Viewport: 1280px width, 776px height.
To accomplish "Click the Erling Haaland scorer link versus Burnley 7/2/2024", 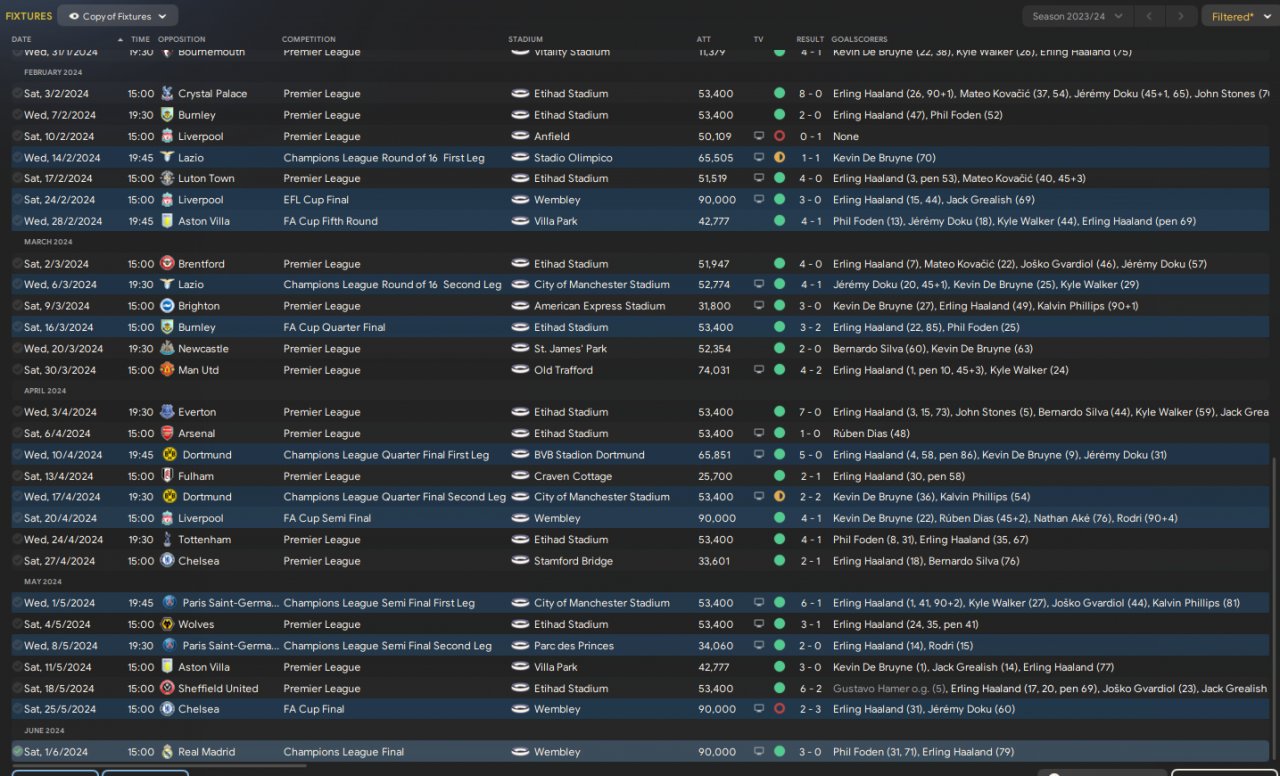I will coord(868,115).
